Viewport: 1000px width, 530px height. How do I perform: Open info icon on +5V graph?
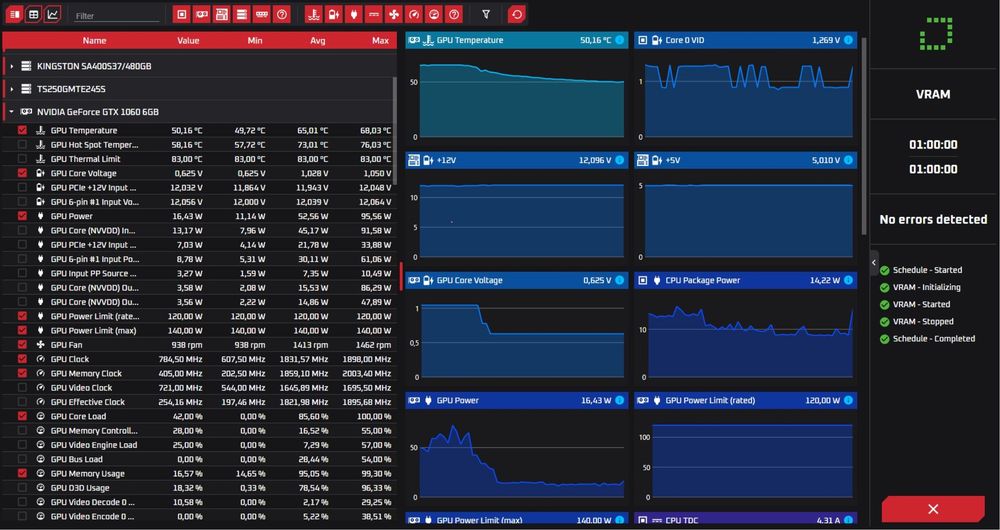[848, 160]
